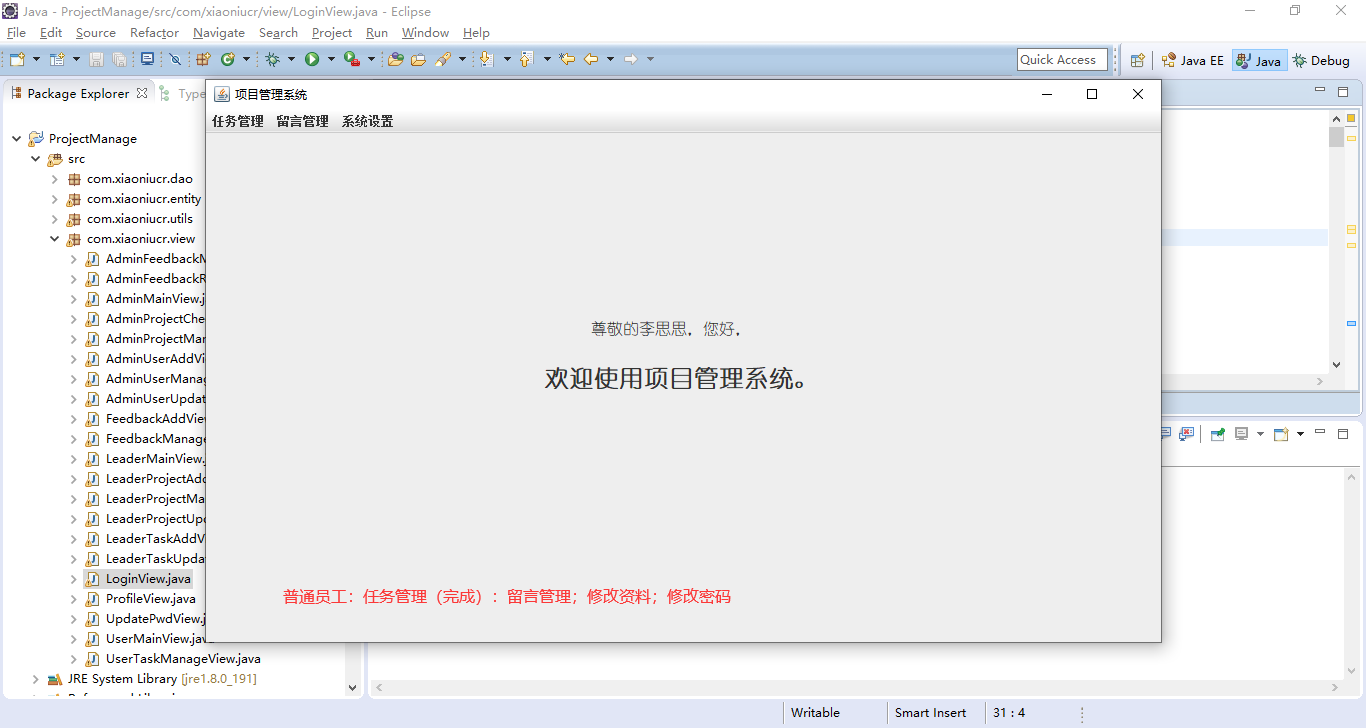Toggle the skip all breakpoints icon
Viewport: 1366px width, 728px height.
(x=175, y=60)
